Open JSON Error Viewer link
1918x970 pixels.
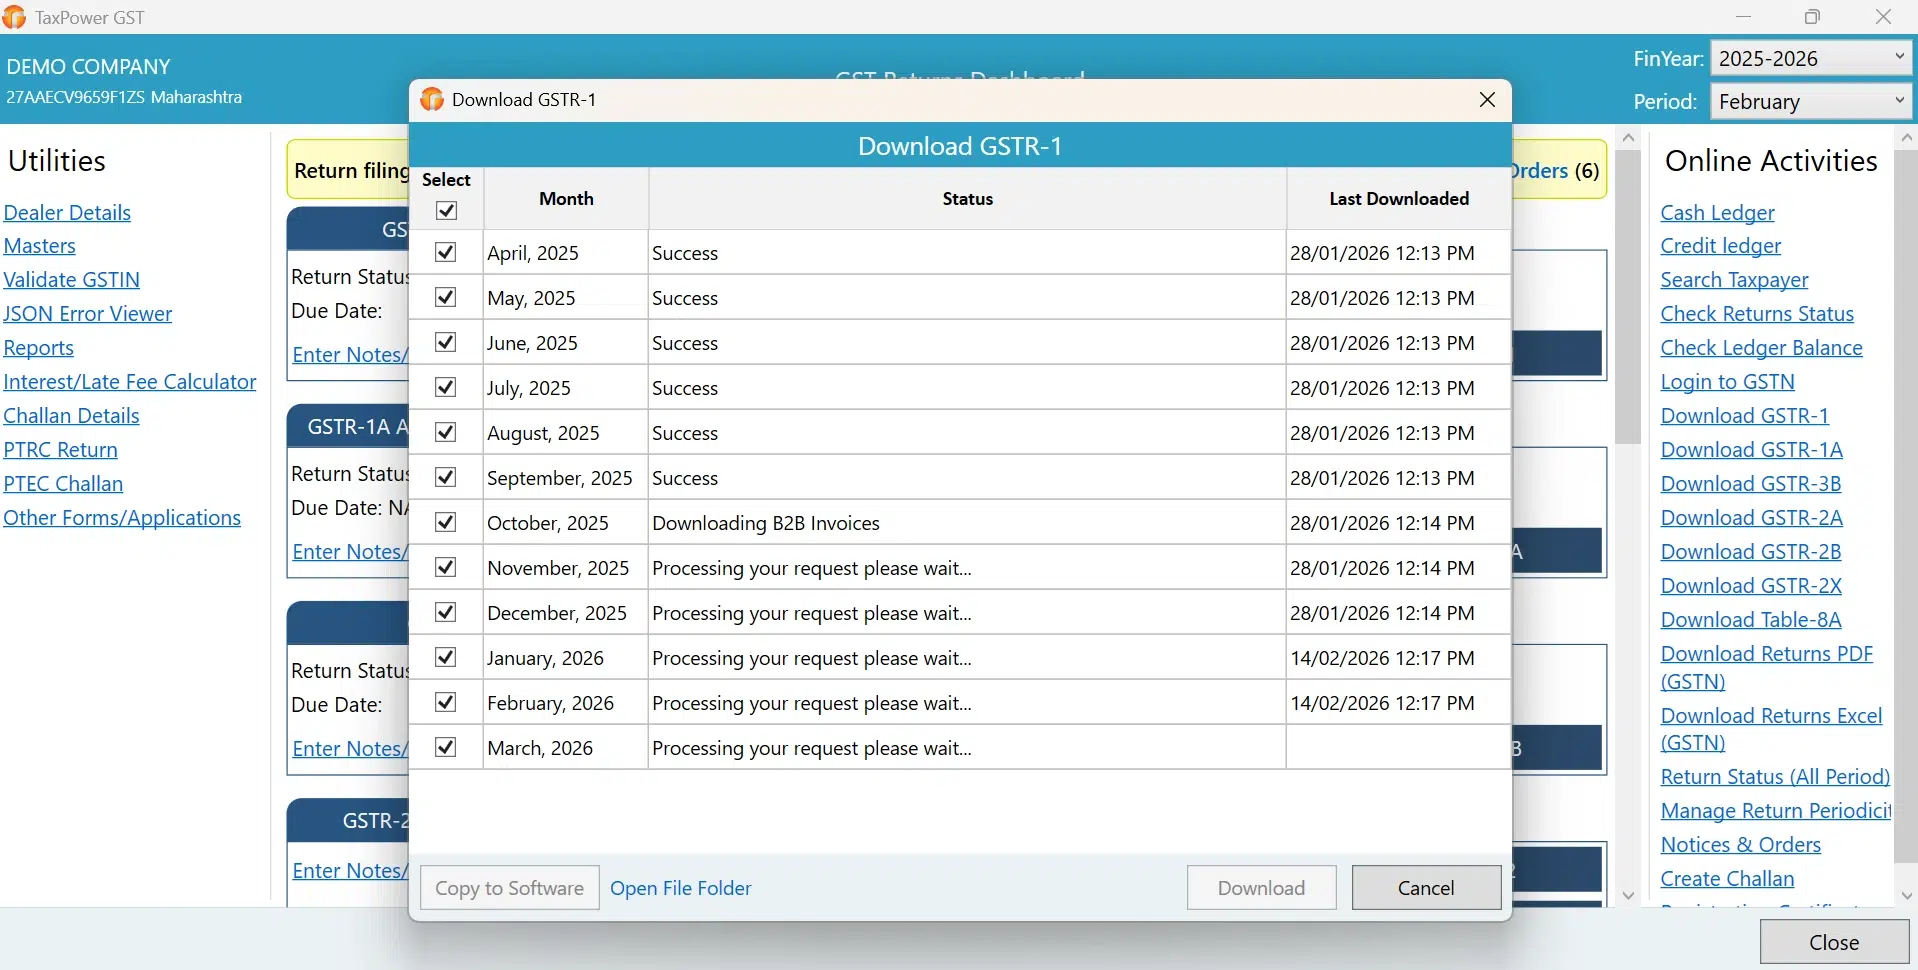[x=88, y=314]
